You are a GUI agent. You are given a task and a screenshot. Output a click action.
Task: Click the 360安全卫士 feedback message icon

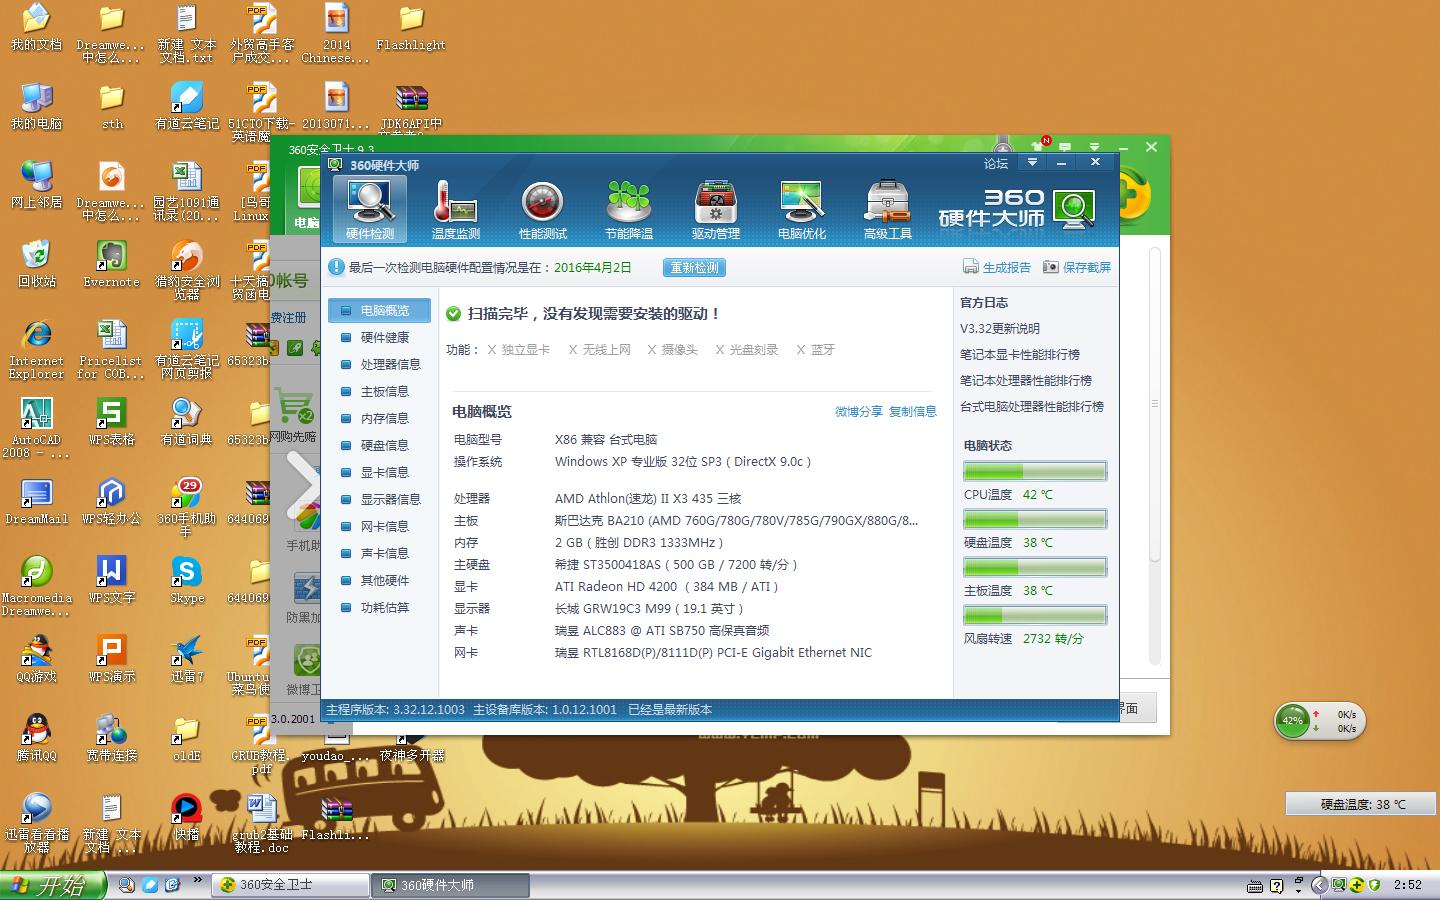tap(1066, 147)
